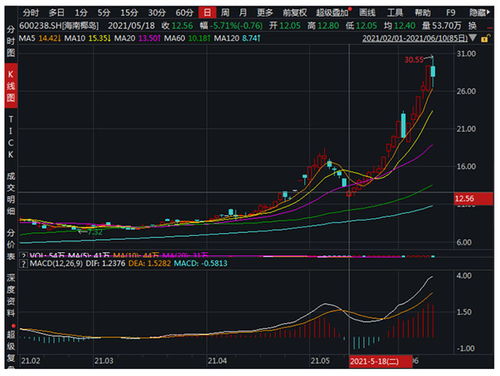Expand hidden panel via 隐藏 arrow
500x376 pixels.
point(480,13)
